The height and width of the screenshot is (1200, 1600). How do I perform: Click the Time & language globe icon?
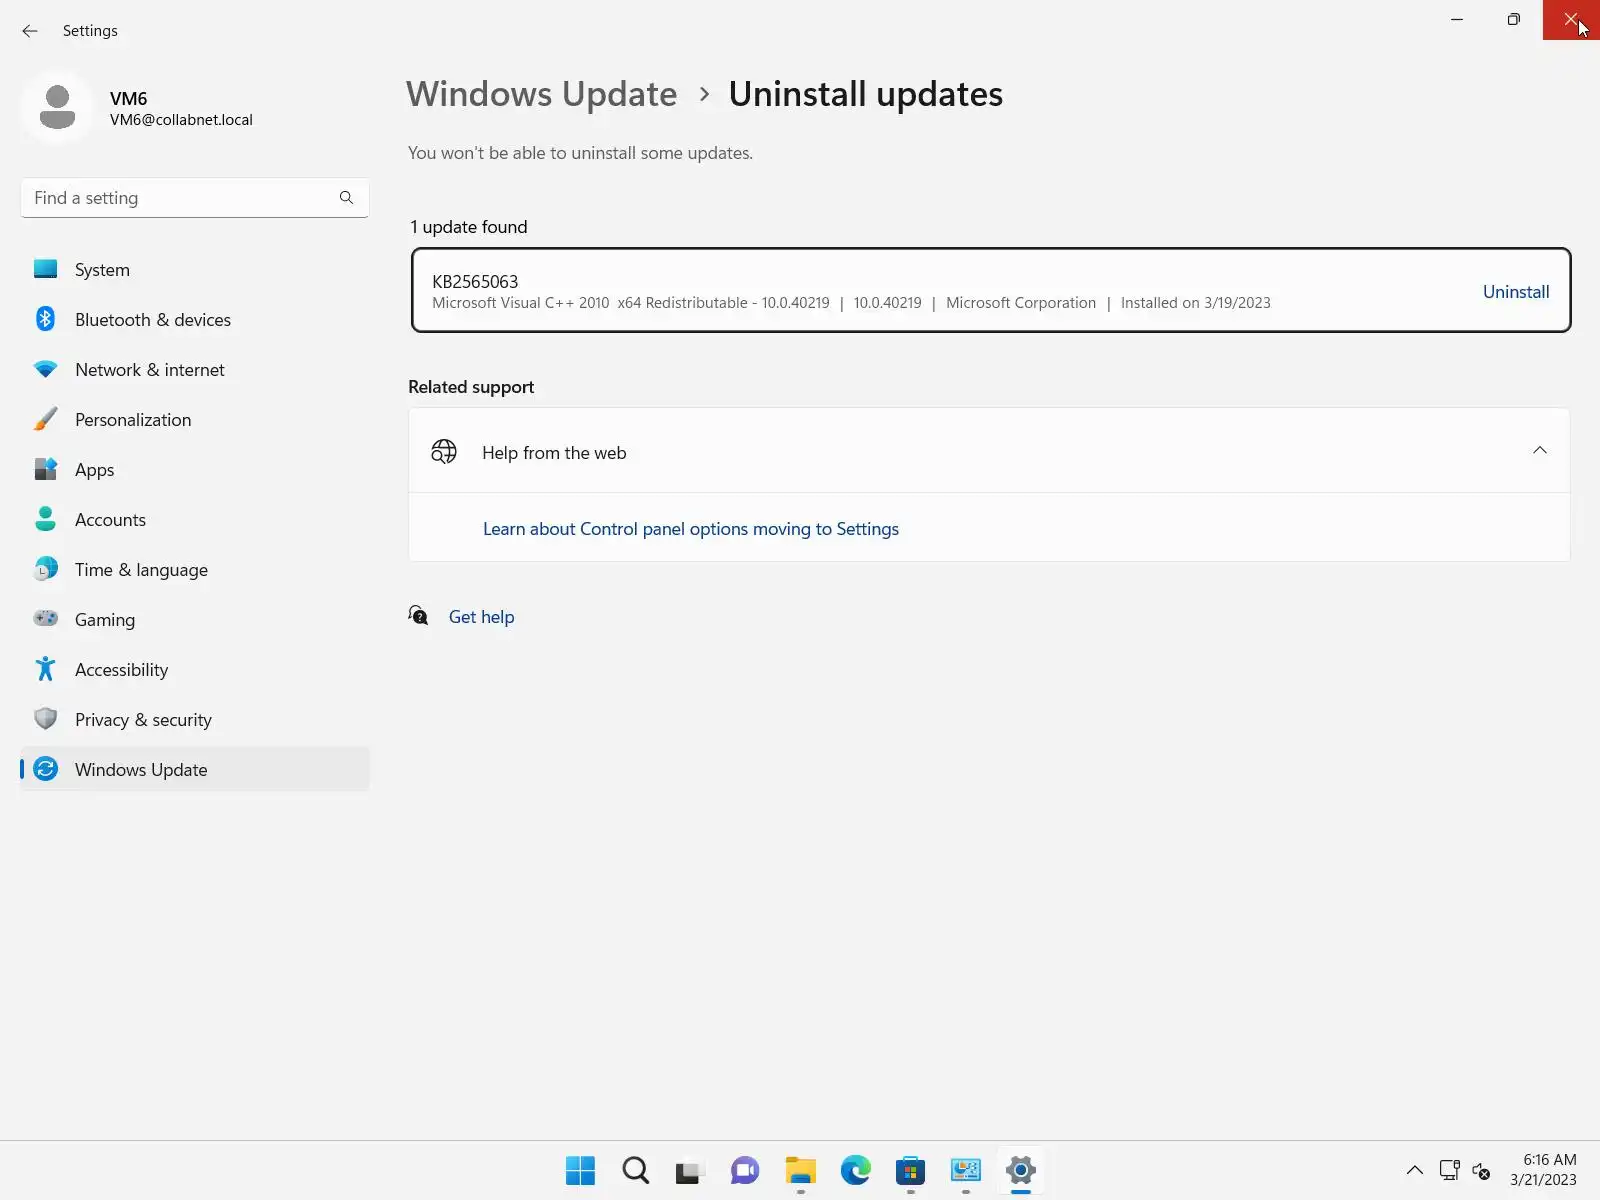tap(45, 569)
